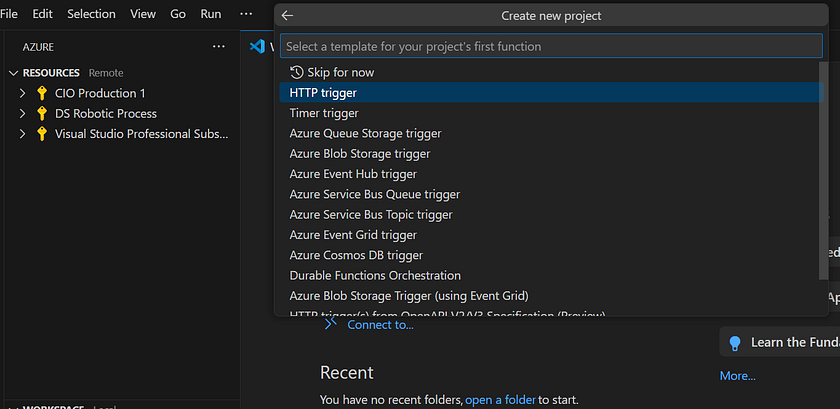The width and height of the screenshot is (840, 409).
Task: Expand the DS Robotic Process subscription
Action: 22,113
